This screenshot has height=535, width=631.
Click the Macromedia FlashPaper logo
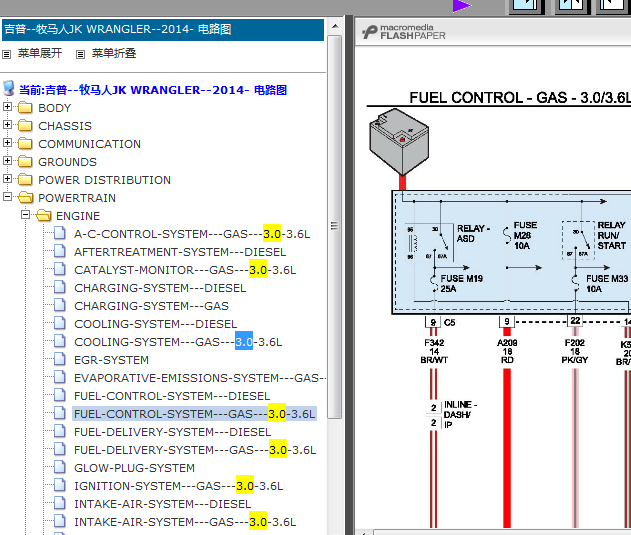[x=404, y=32]
